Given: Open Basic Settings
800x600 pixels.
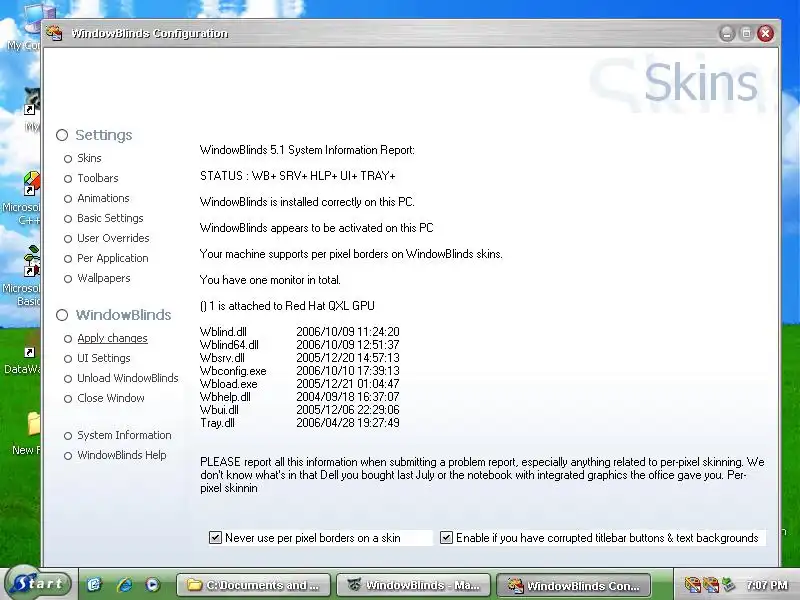Looking at the screenshot, I should pos(110,218).
